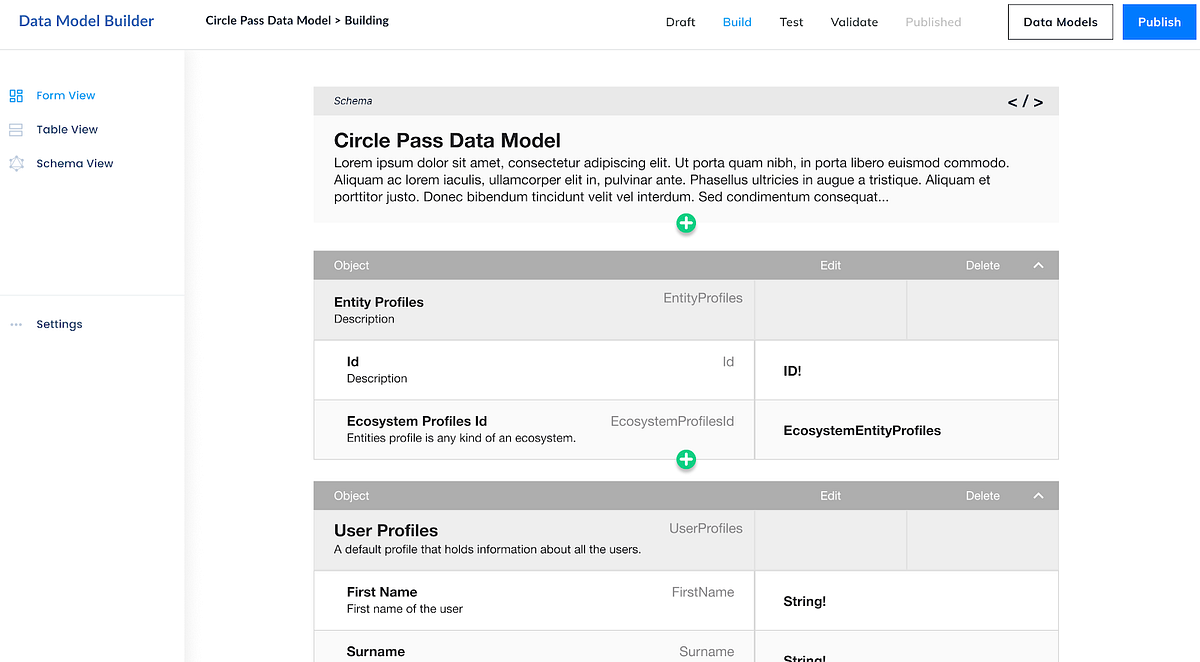Open the Data Models button

tap(1060, 21)
